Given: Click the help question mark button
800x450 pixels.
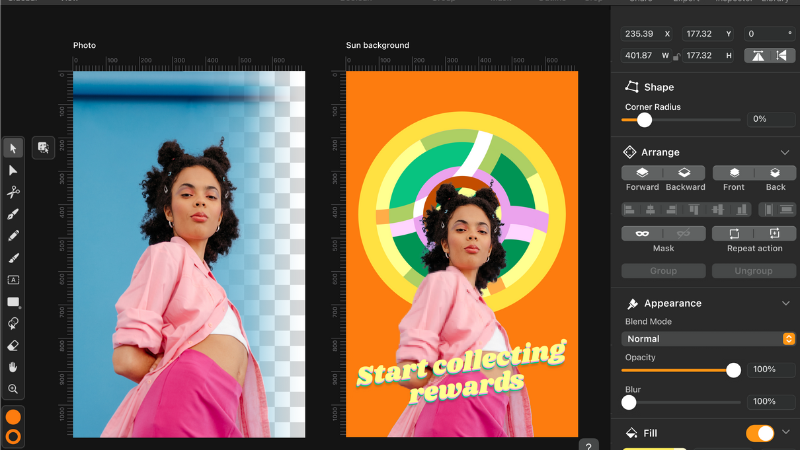Looking at the screenshot, I should click(590, 446).
